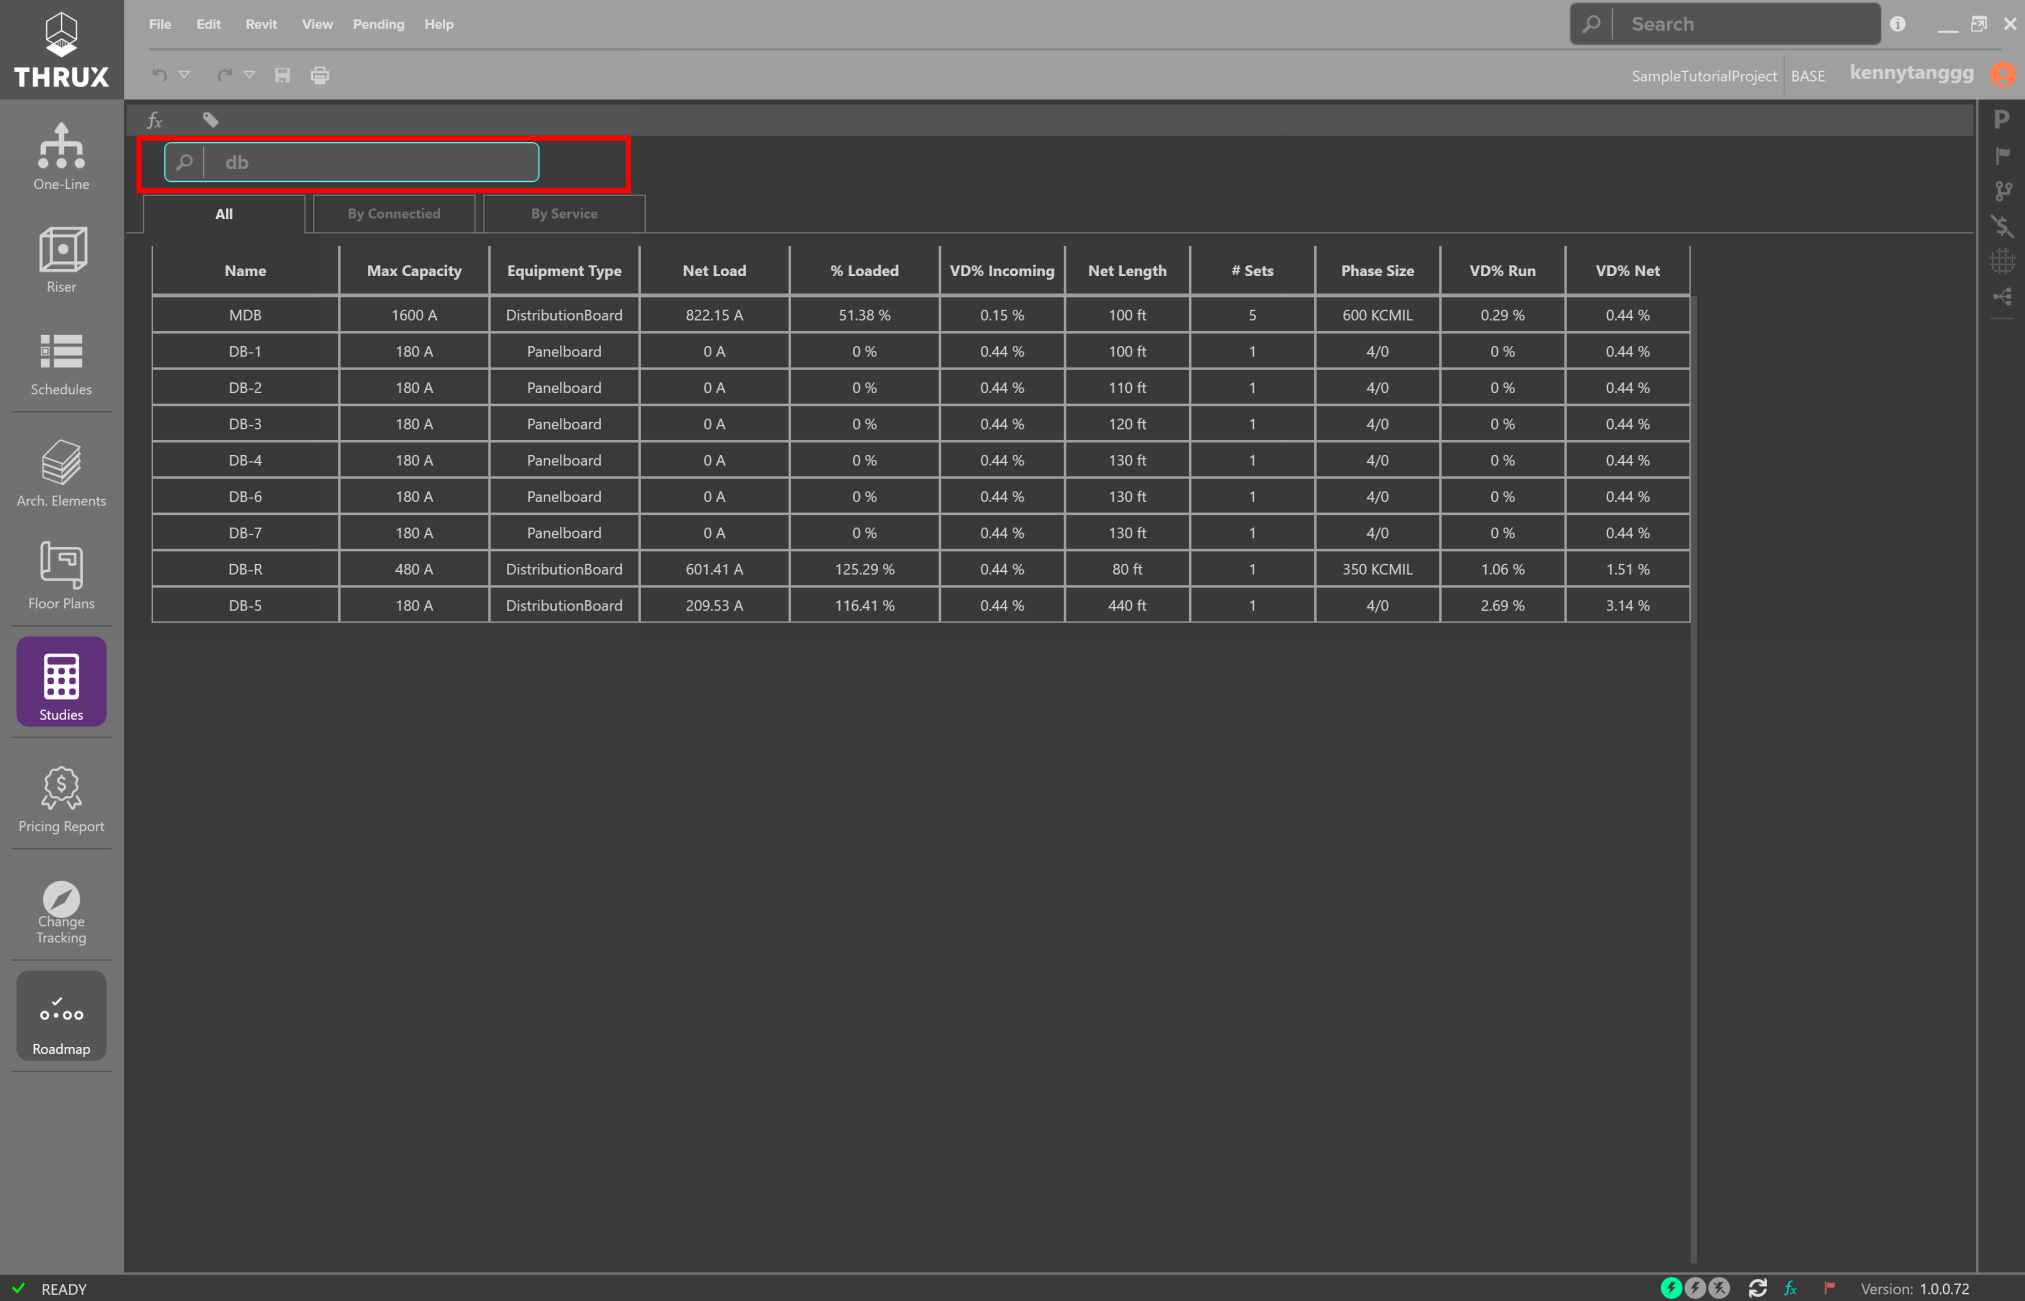Select the MDB row name cell

coord(245,315)
